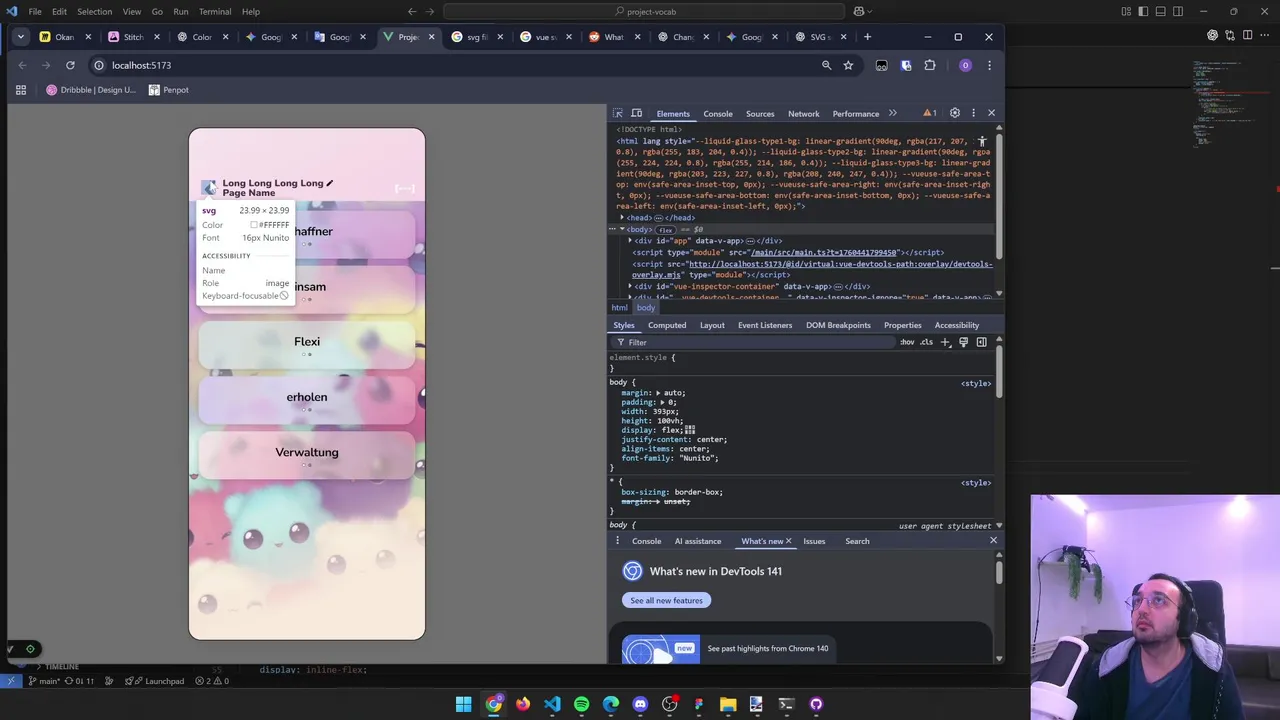Open the Dribbble bookmark
Image resolution: width=1280 pixels, height=720 pixels.
pos(90,90)
